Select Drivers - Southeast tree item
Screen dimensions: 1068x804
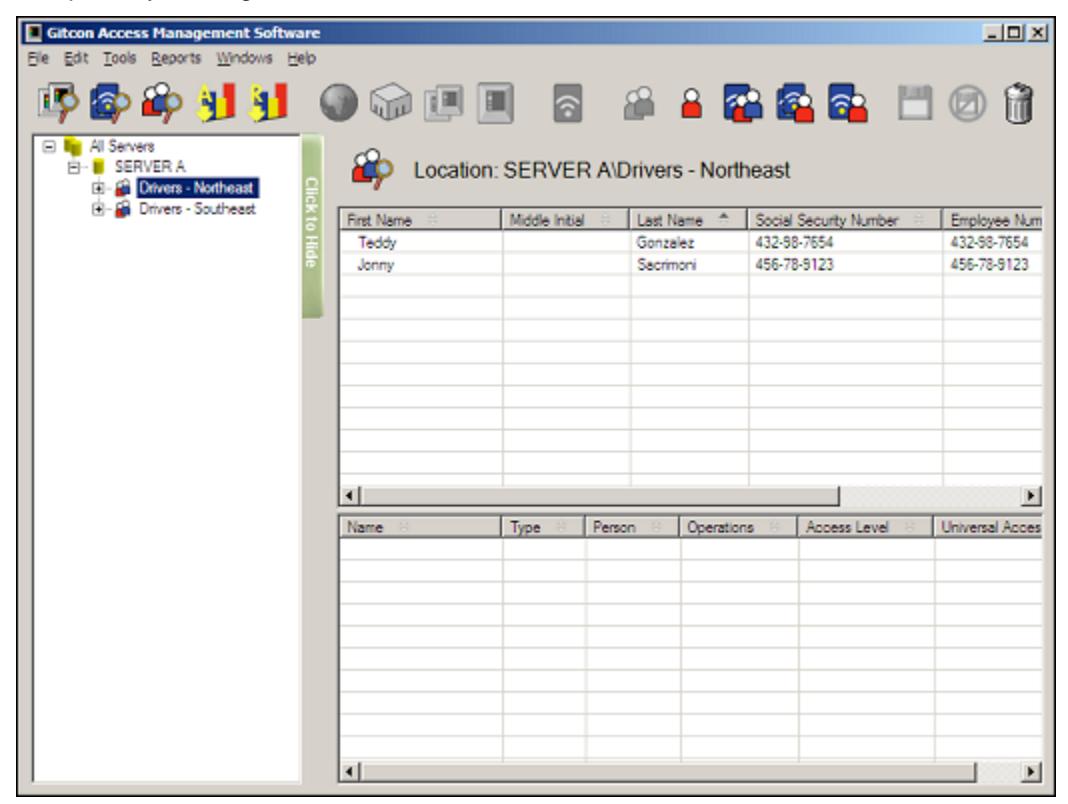pos(198,208)
